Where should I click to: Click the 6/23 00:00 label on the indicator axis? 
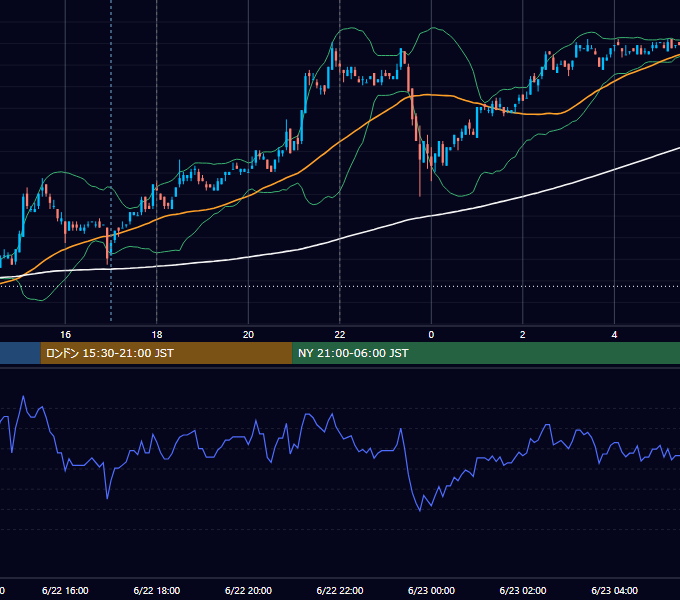(x=432, y=590)
